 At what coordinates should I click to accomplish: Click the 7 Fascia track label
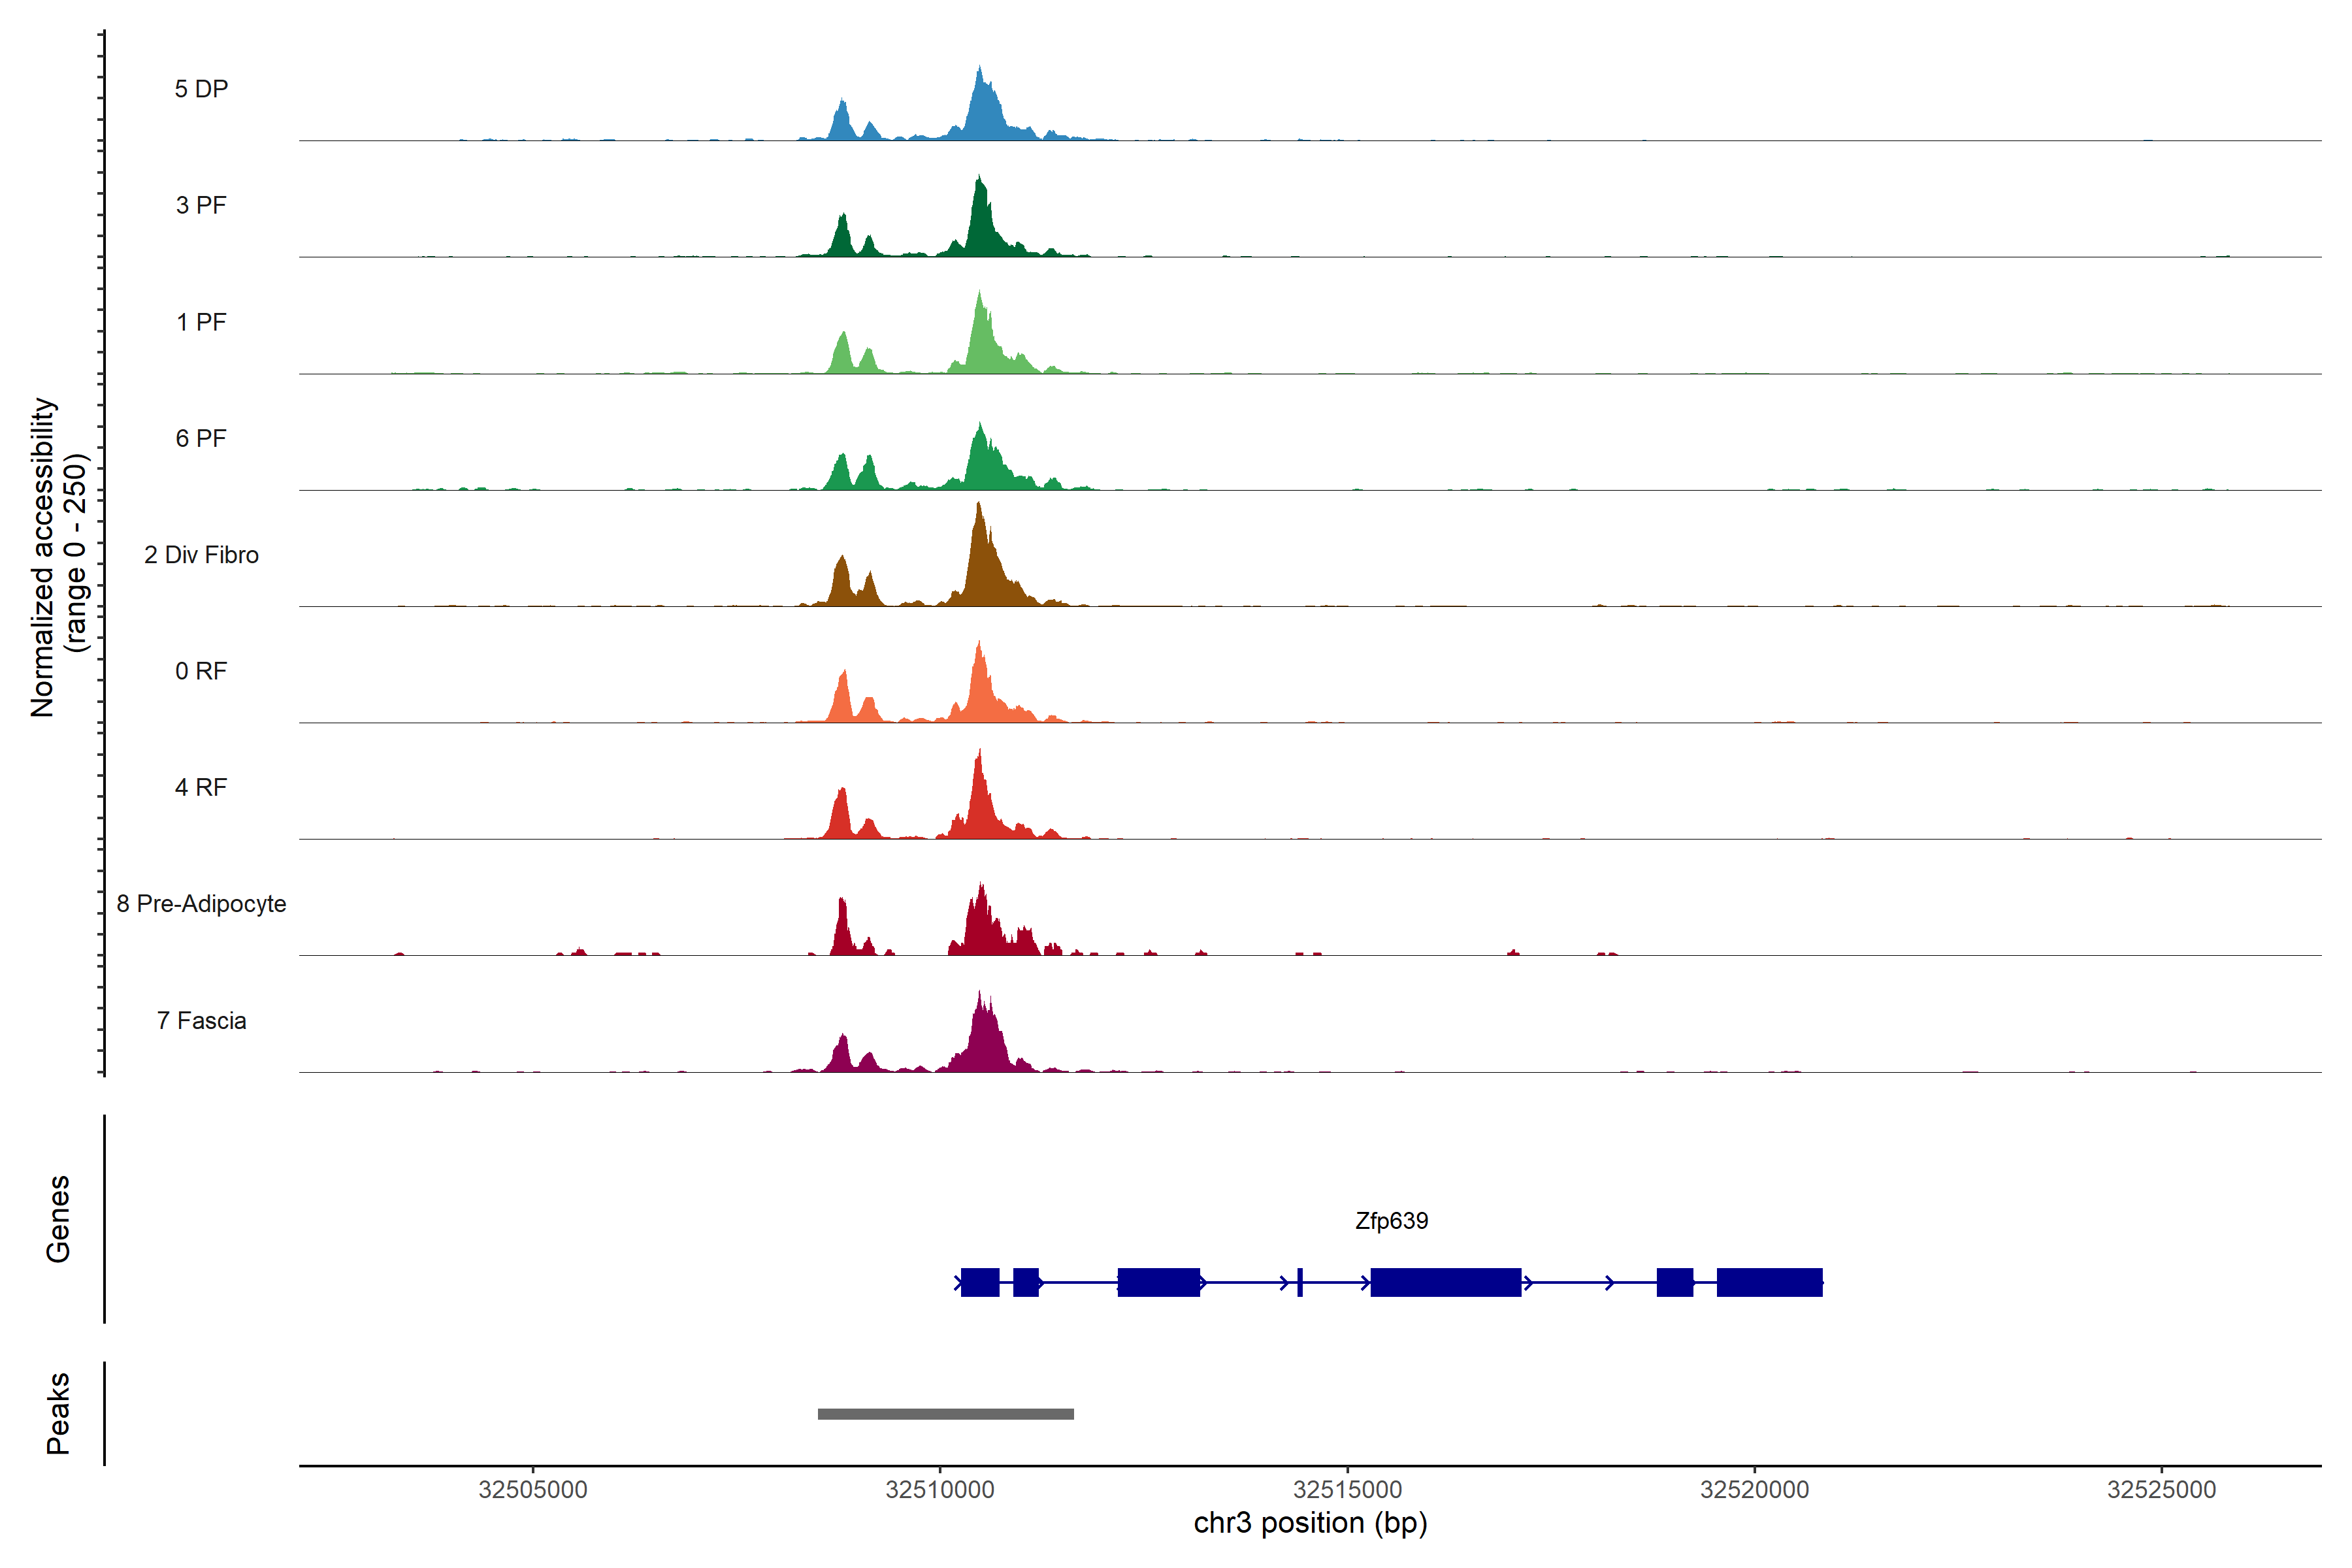point(201,1021)
